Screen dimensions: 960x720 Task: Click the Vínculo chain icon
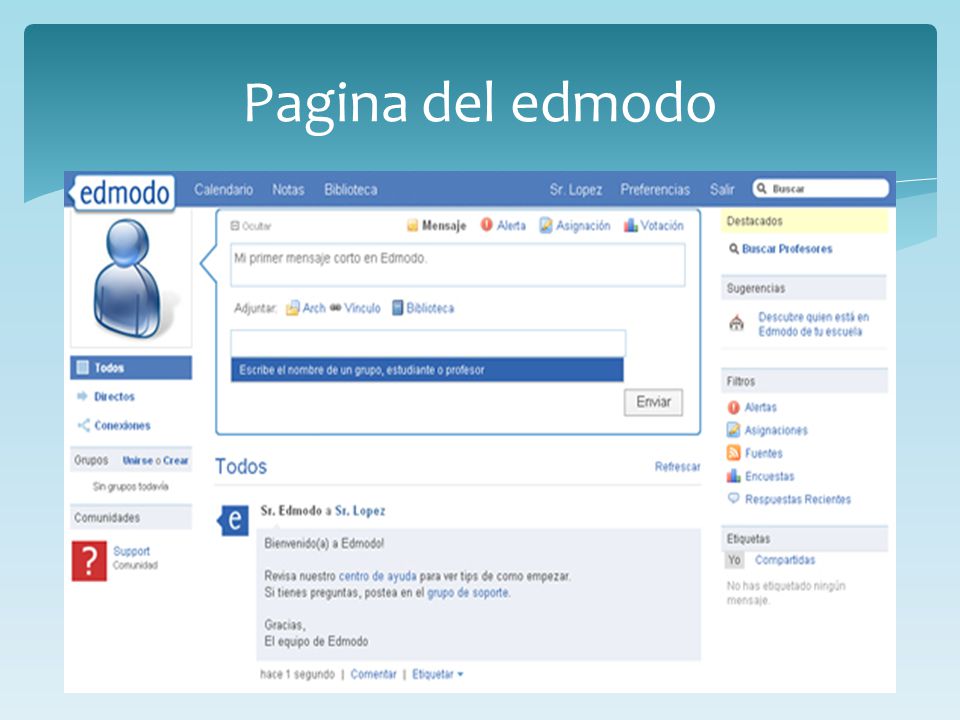click(x=336, y=307)
